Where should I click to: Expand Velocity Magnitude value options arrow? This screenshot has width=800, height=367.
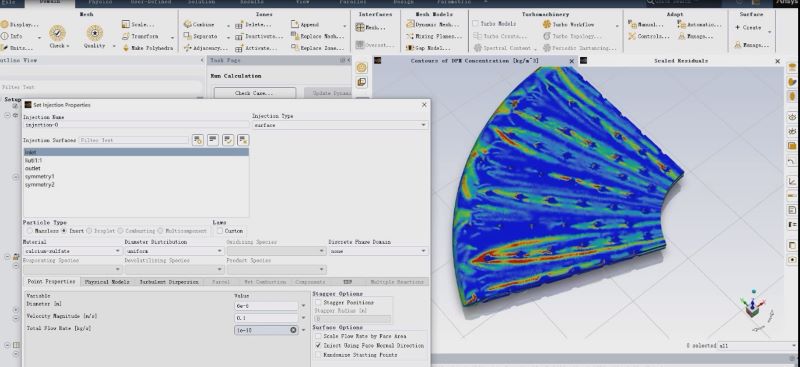click(x=303, y=318)
